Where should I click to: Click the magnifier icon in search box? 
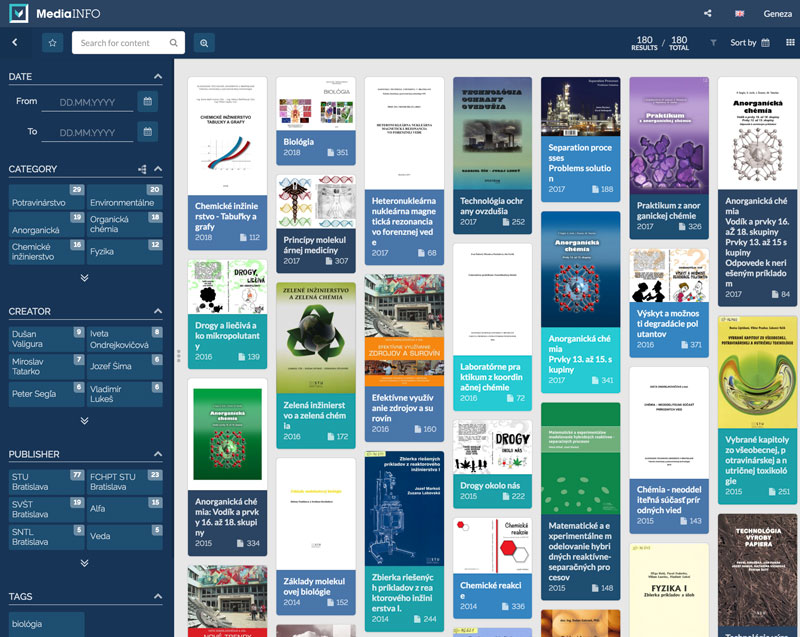coord(173,43)
